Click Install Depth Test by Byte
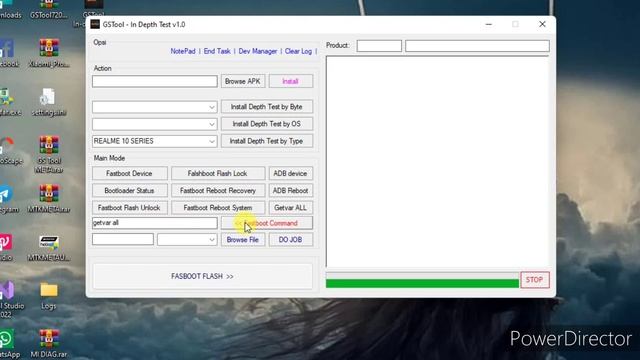 click(267, 107)
